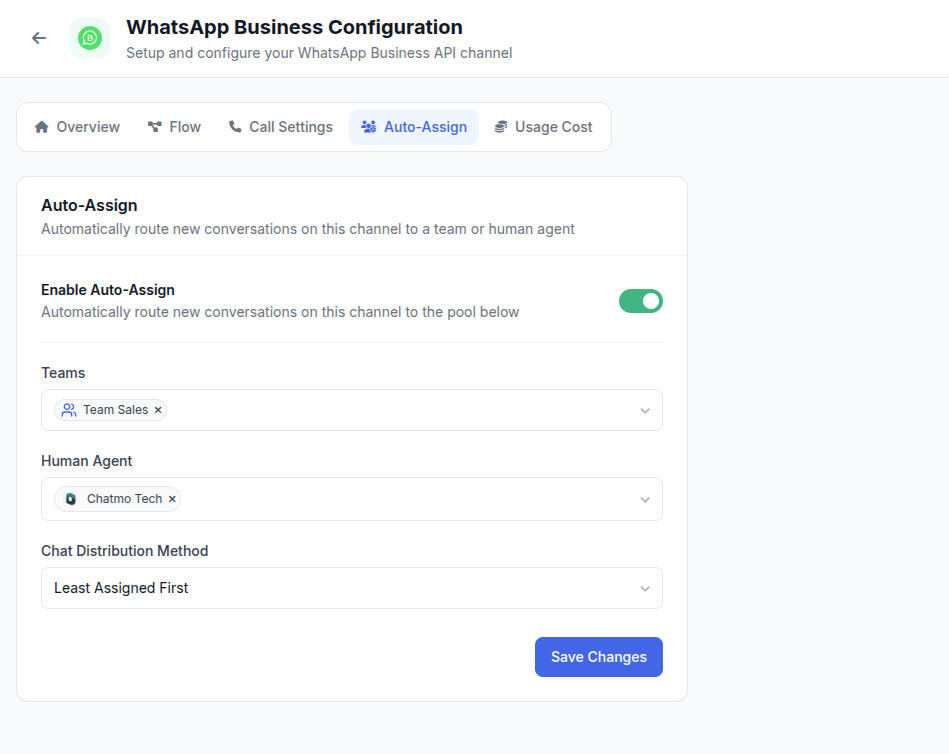Go back using the left arrow icon
Viewport: 949px width, 754px height.
[39, 38]
